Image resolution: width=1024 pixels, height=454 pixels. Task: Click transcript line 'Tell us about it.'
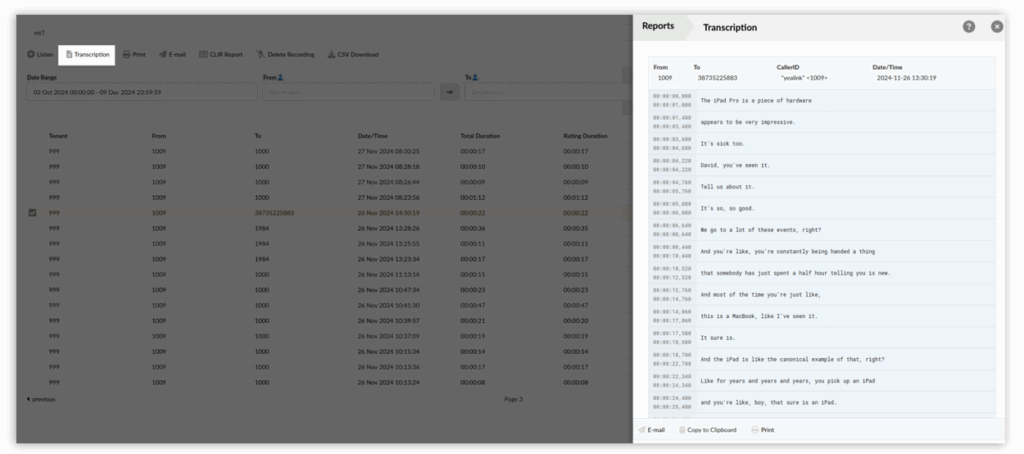727,187
